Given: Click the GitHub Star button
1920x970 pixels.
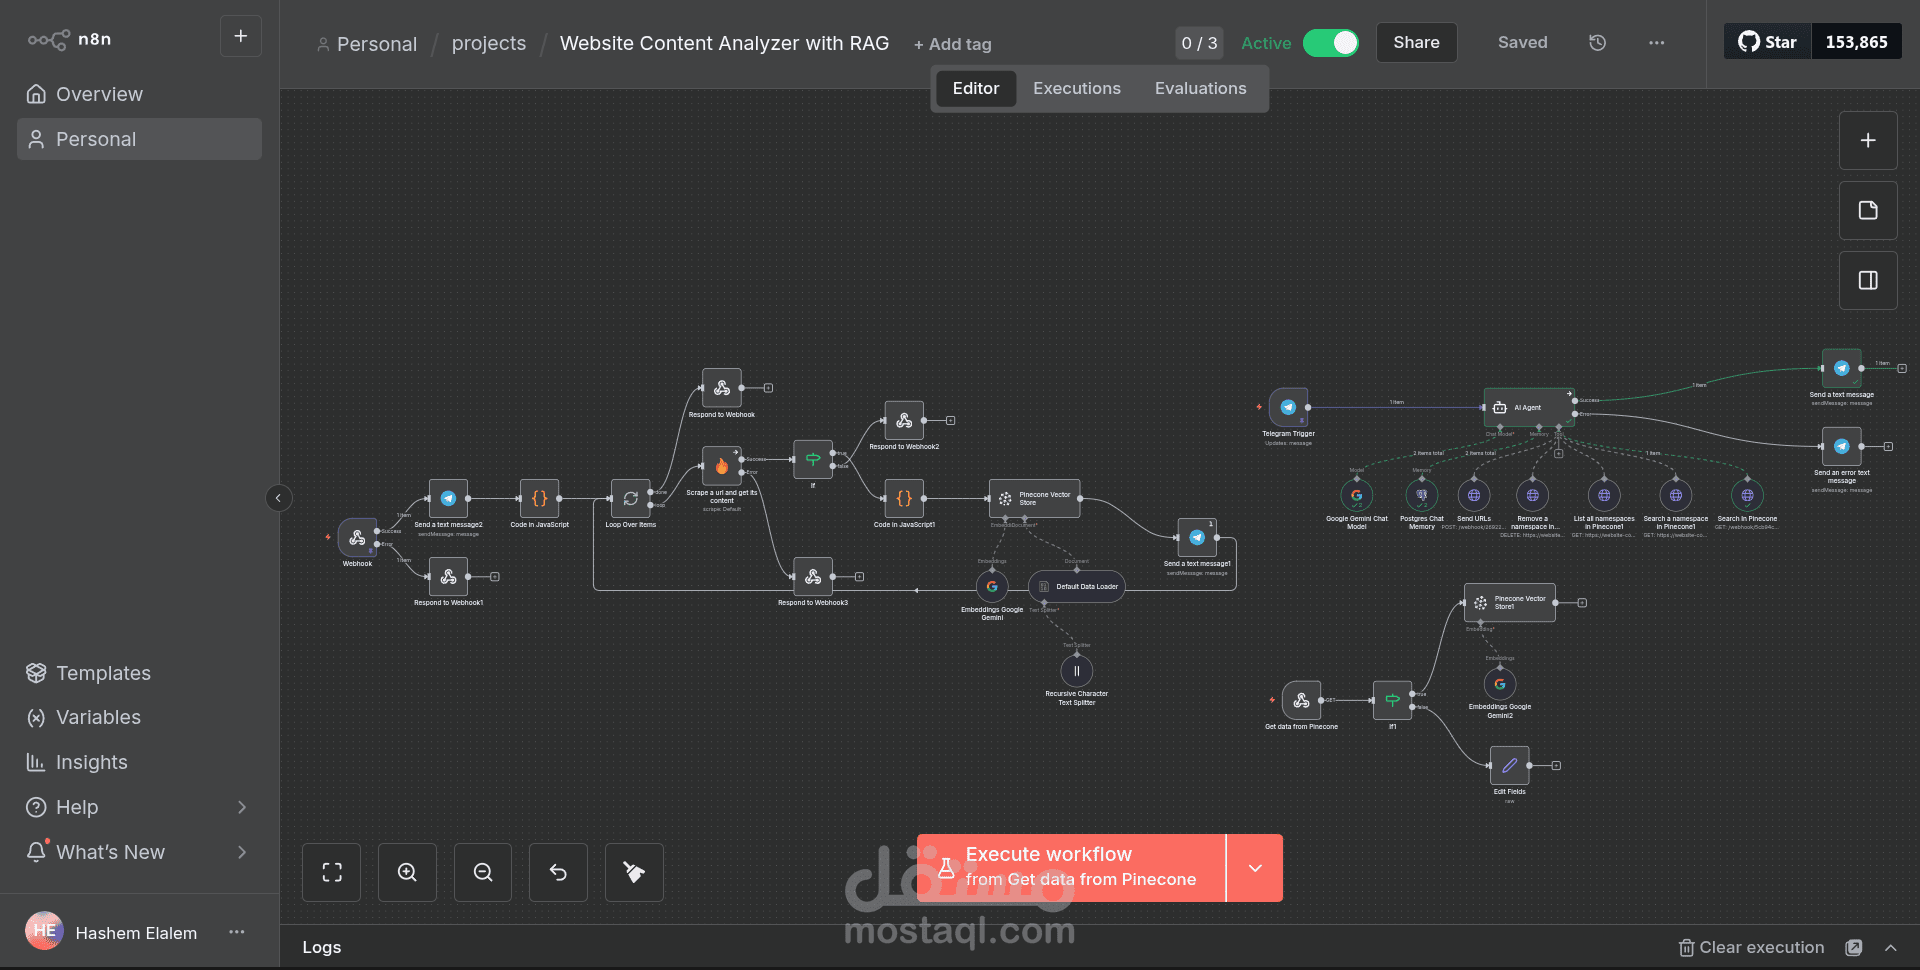Looking at the screenshot, I should [1768, 42].
